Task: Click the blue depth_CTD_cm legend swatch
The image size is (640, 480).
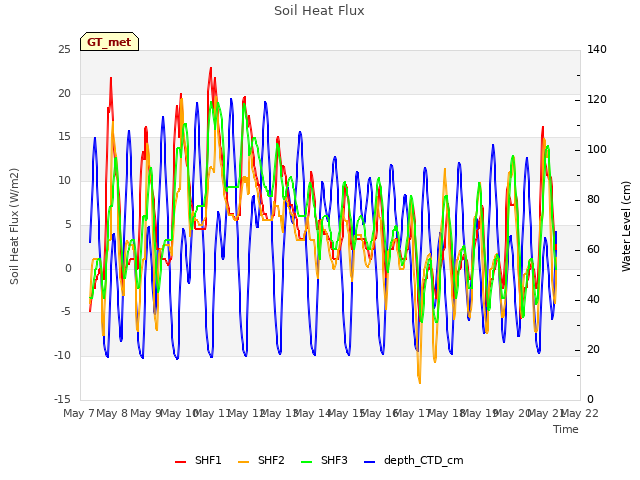Action: pos(369,462)
